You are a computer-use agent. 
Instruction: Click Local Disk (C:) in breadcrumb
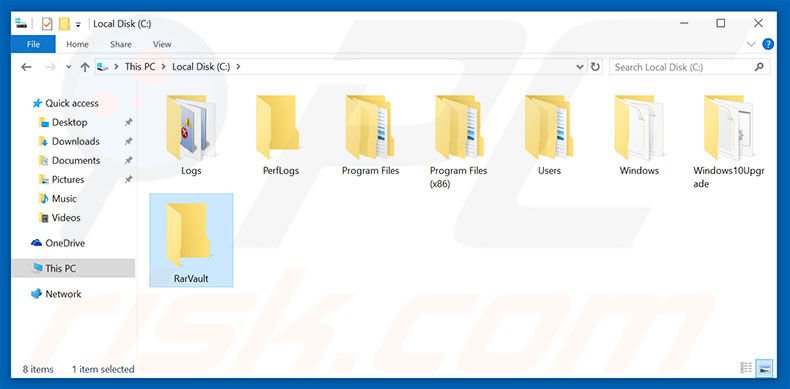coord(201,67)
